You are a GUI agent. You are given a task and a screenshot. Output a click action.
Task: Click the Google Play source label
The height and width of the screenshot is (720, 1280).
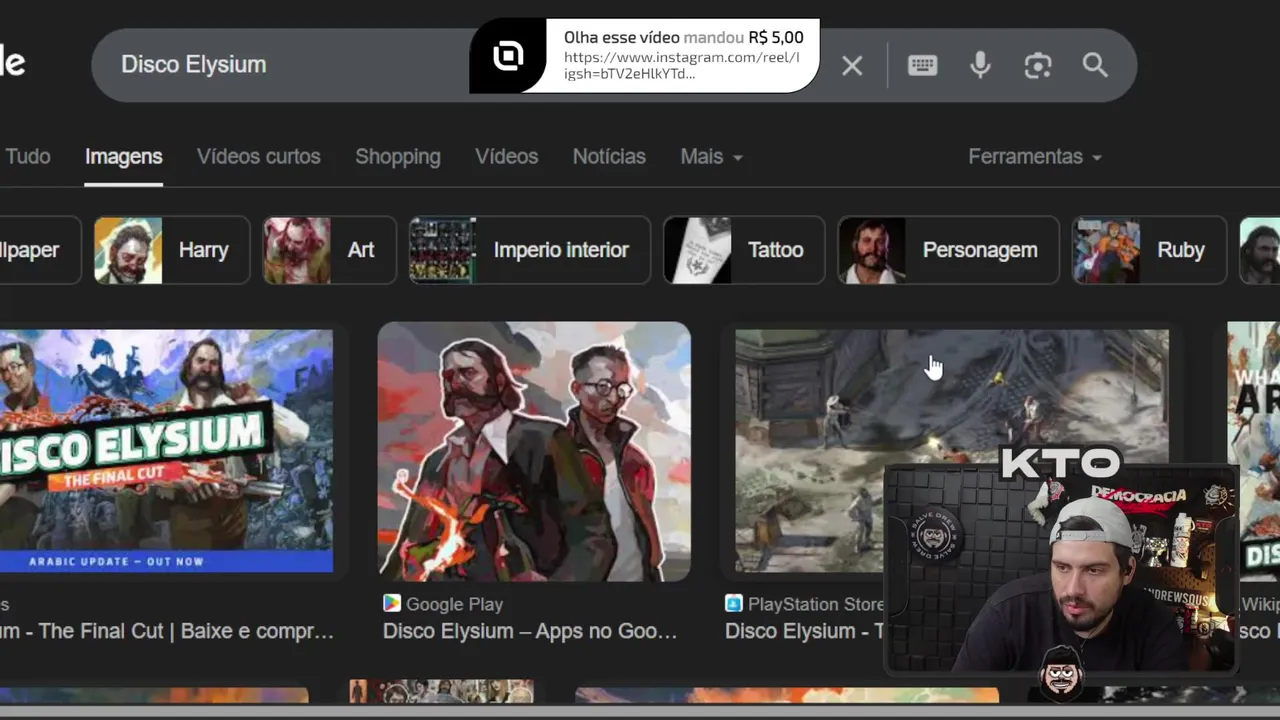[454, 604]
